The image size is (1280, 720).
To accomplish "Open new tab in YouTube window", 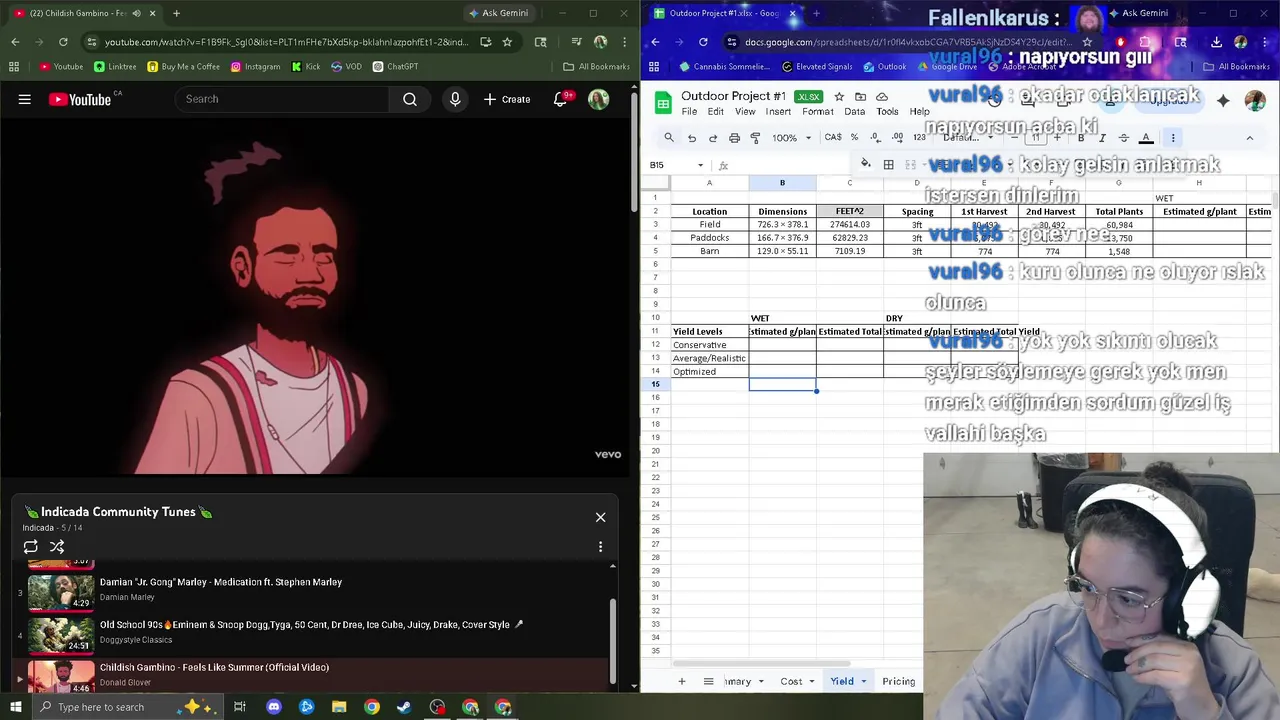I will (x=176, y=13).
